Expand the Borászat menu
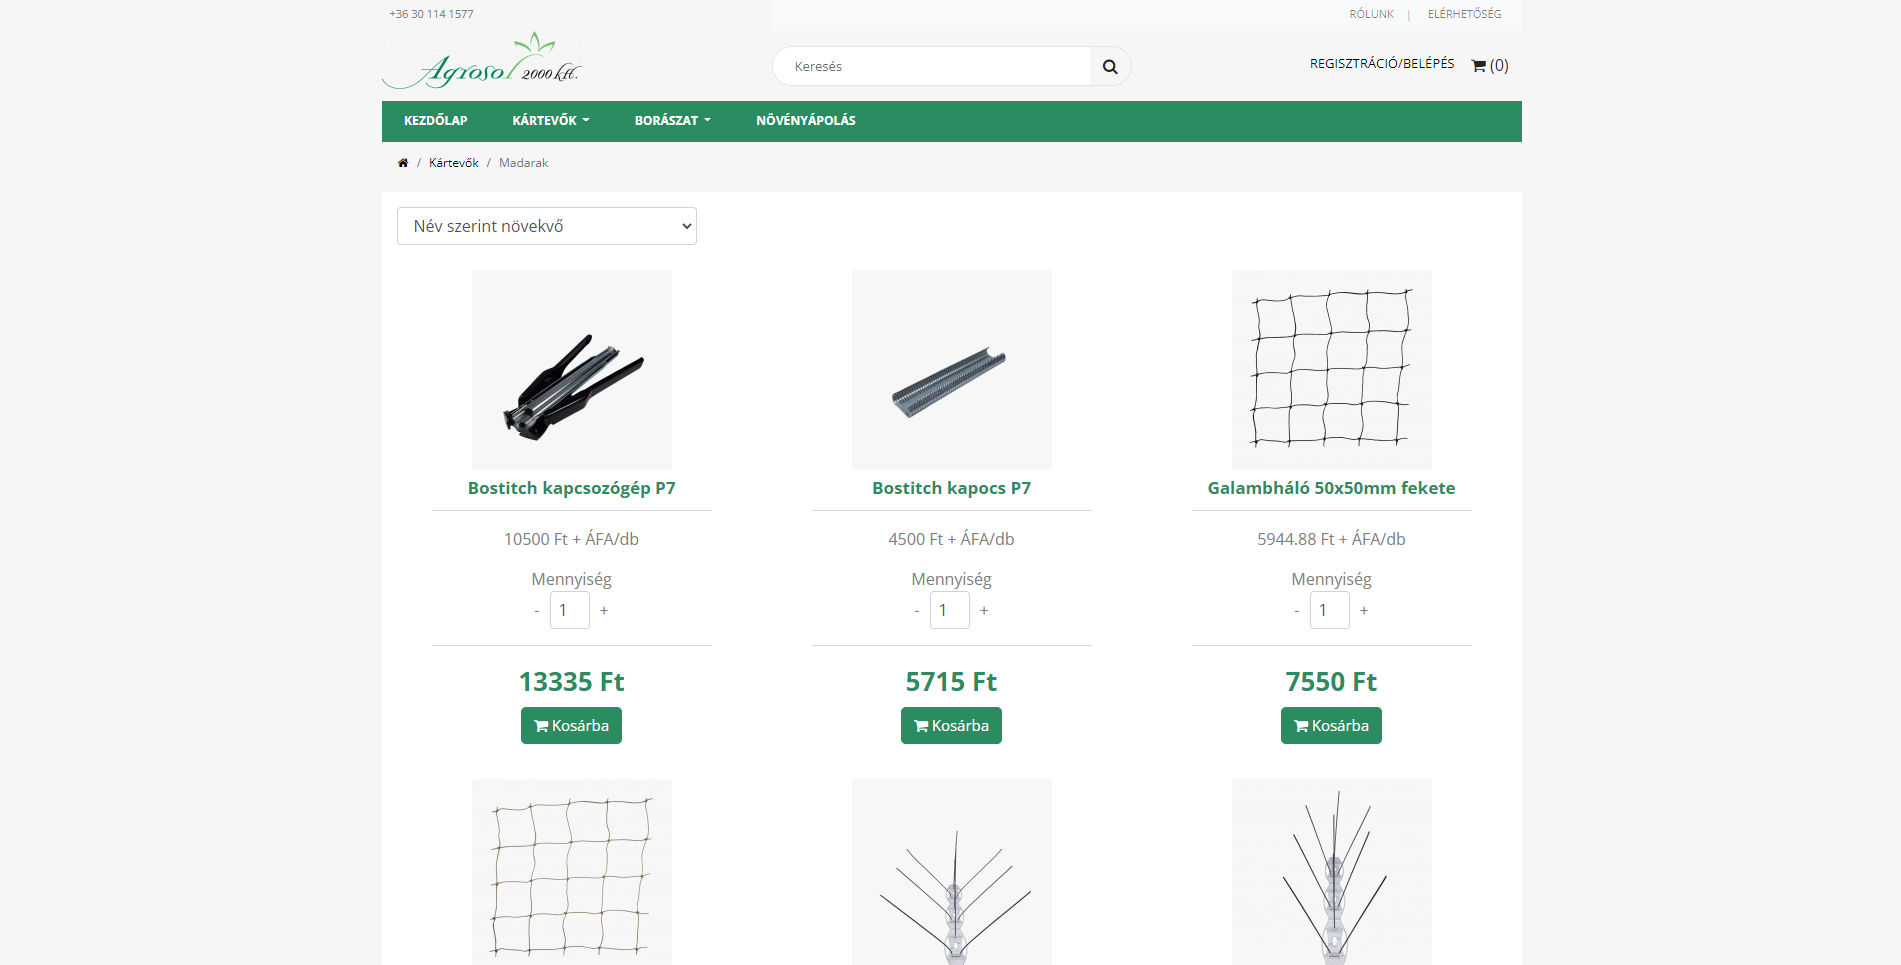Image resolution: width=1901 pixels, height=965 pixels. click(x=673, y=120)
